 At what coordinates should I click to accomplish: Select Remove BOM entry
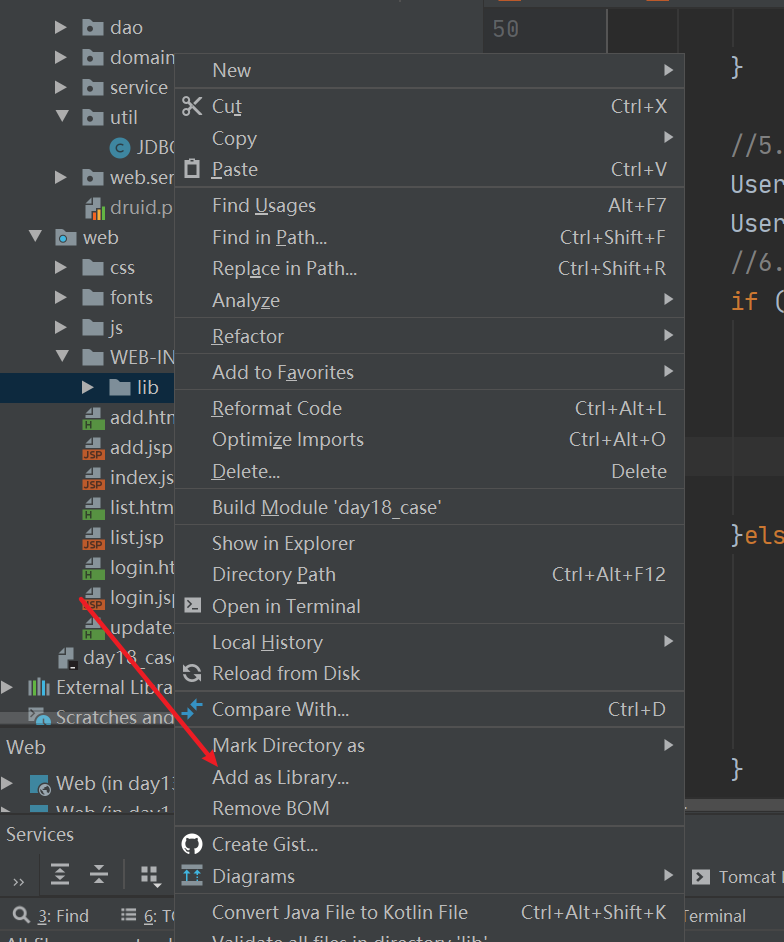[x=430, y=808]
